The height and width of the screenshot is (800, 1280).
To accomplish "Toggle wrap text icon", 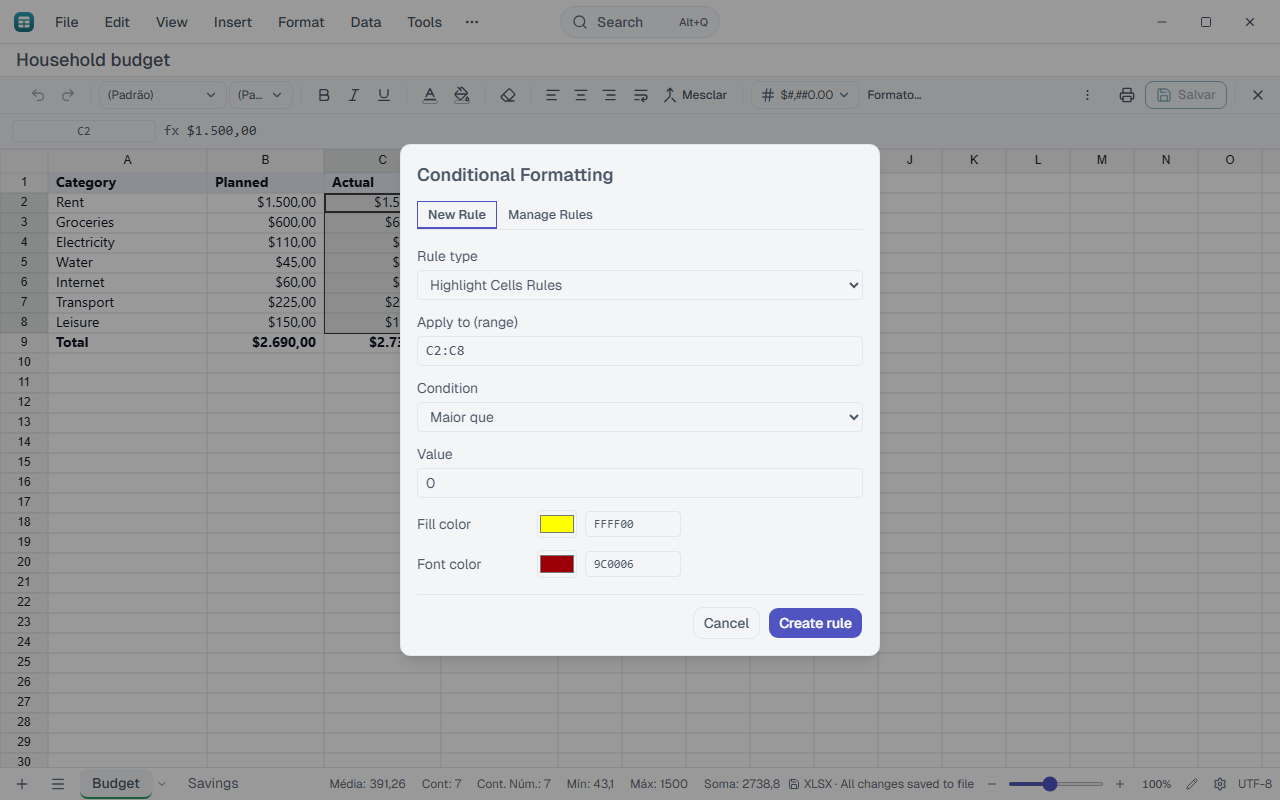I will [x=641, y=95].
